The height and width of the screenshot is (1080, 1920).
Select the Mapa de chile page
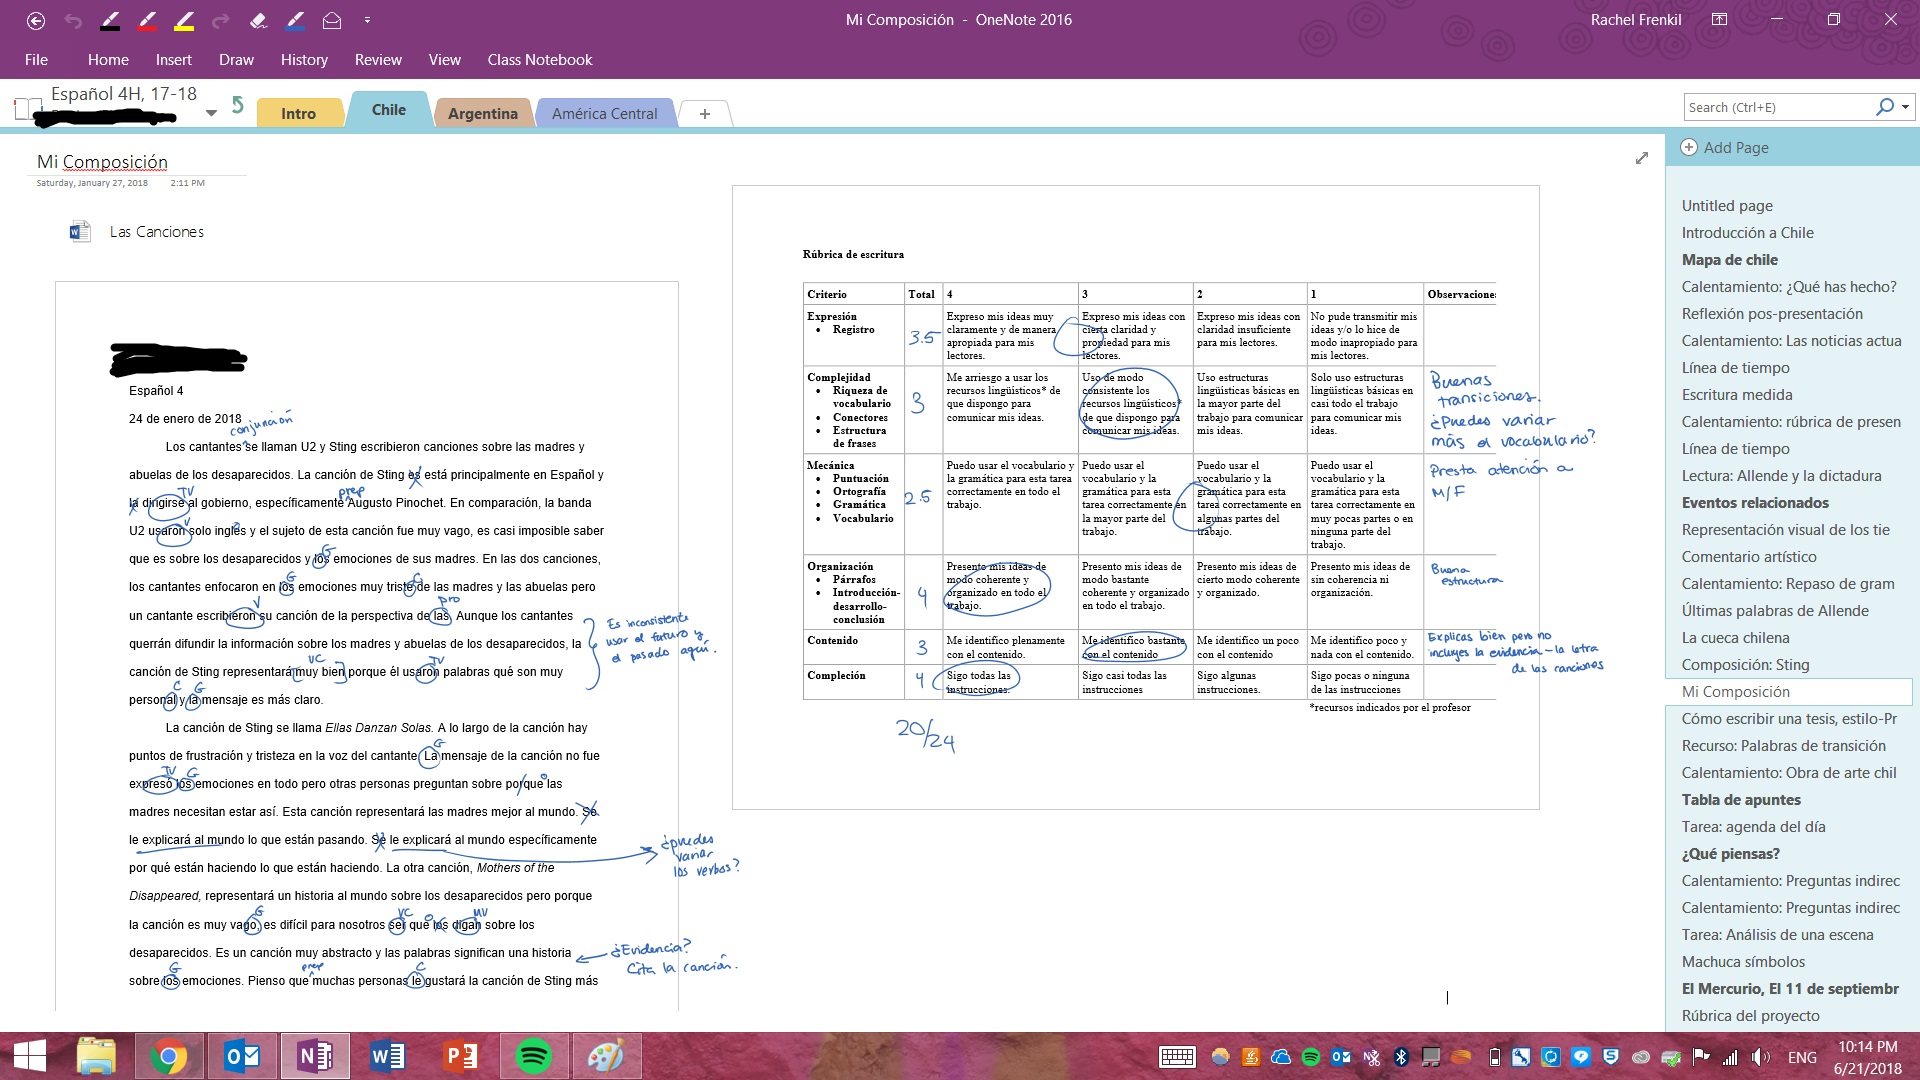coord(1730,259)
